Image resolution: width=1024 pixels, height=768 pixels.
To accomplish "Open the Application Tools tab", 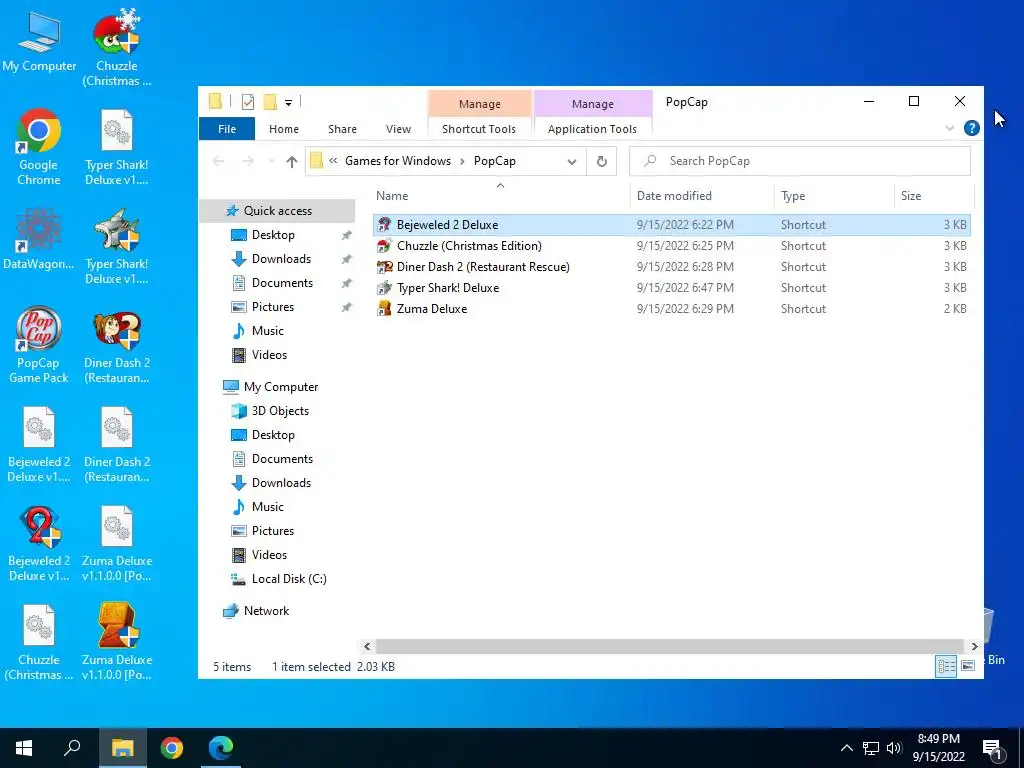I will 592,129.
